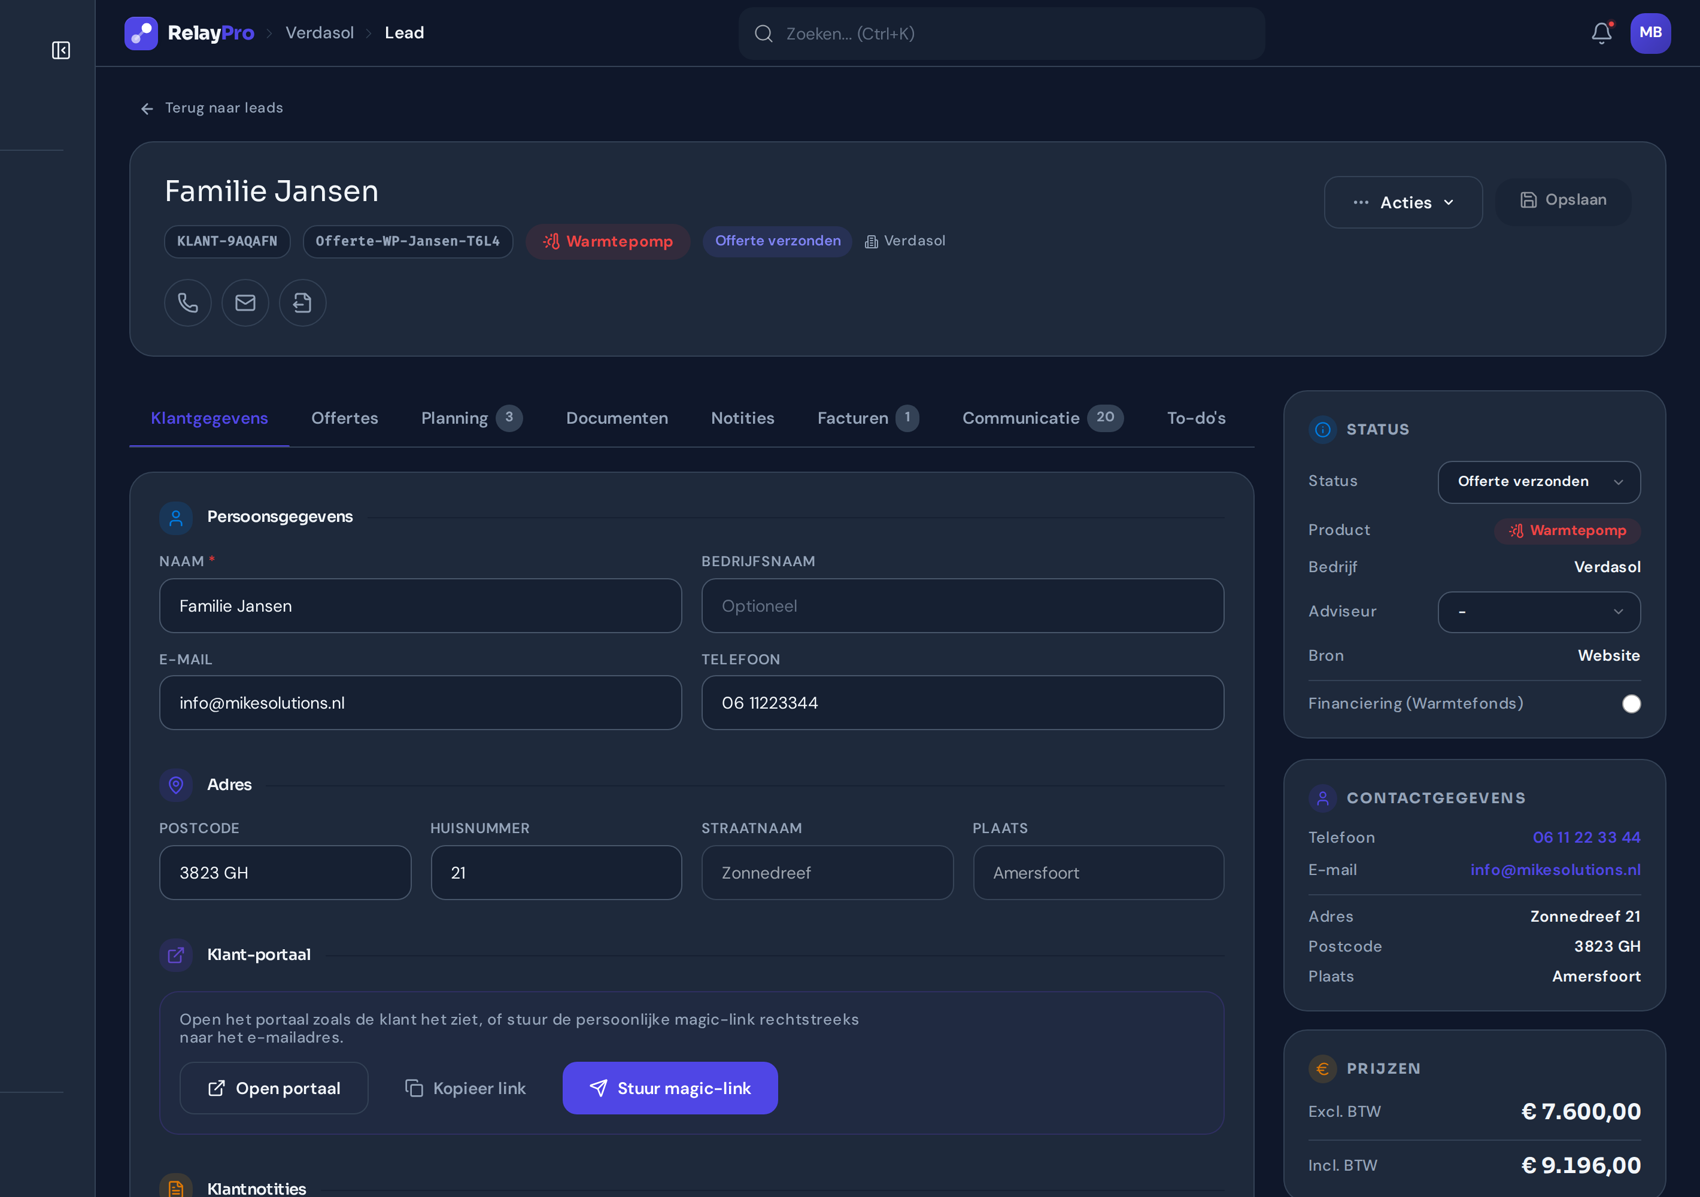
Task: Open the MB user avatar
Action: [x=1650, y=33]
